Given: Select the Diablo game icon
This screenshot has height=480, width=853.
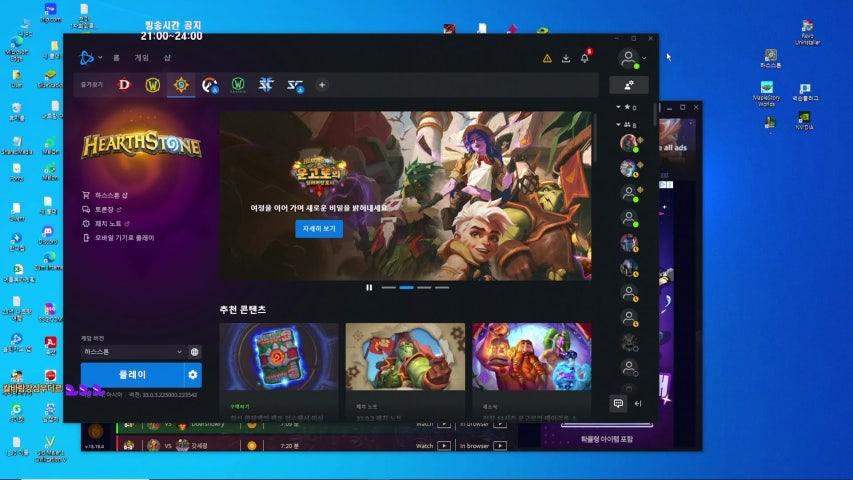Looking at the screenshot, I should pos(124,85).
